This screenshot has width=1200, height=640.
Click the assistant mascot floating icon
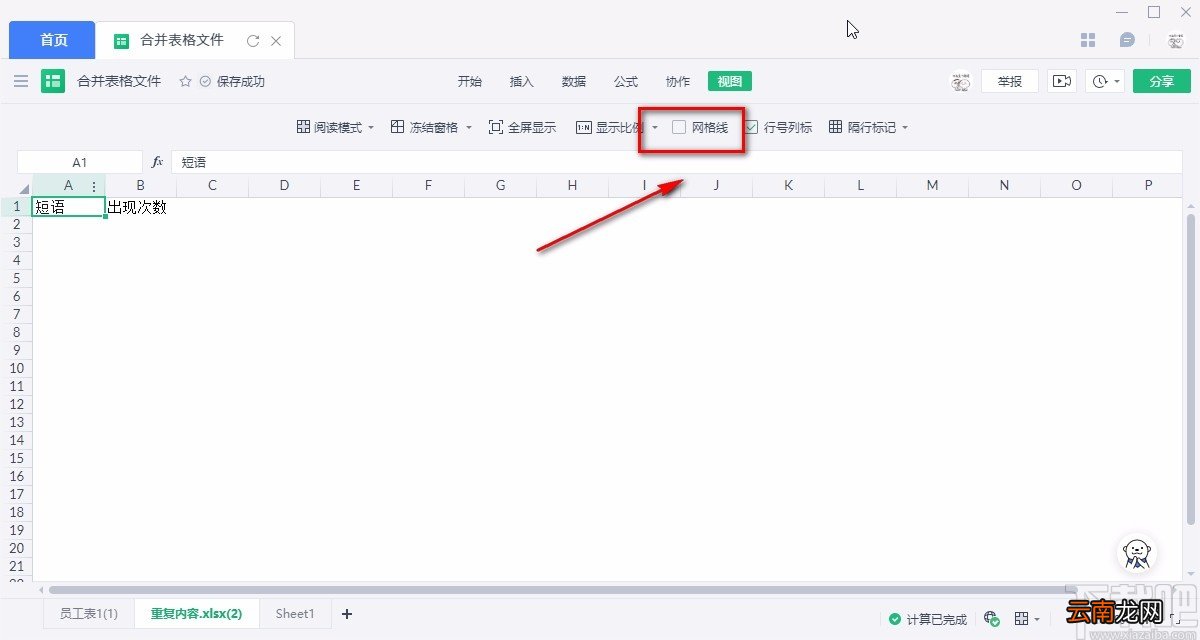[1136, 552]
